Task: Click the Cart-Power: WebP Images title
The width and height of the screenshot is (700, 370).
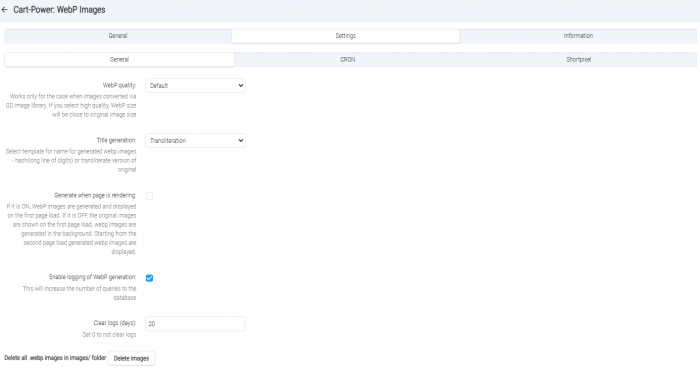Action: click(59, 9)
